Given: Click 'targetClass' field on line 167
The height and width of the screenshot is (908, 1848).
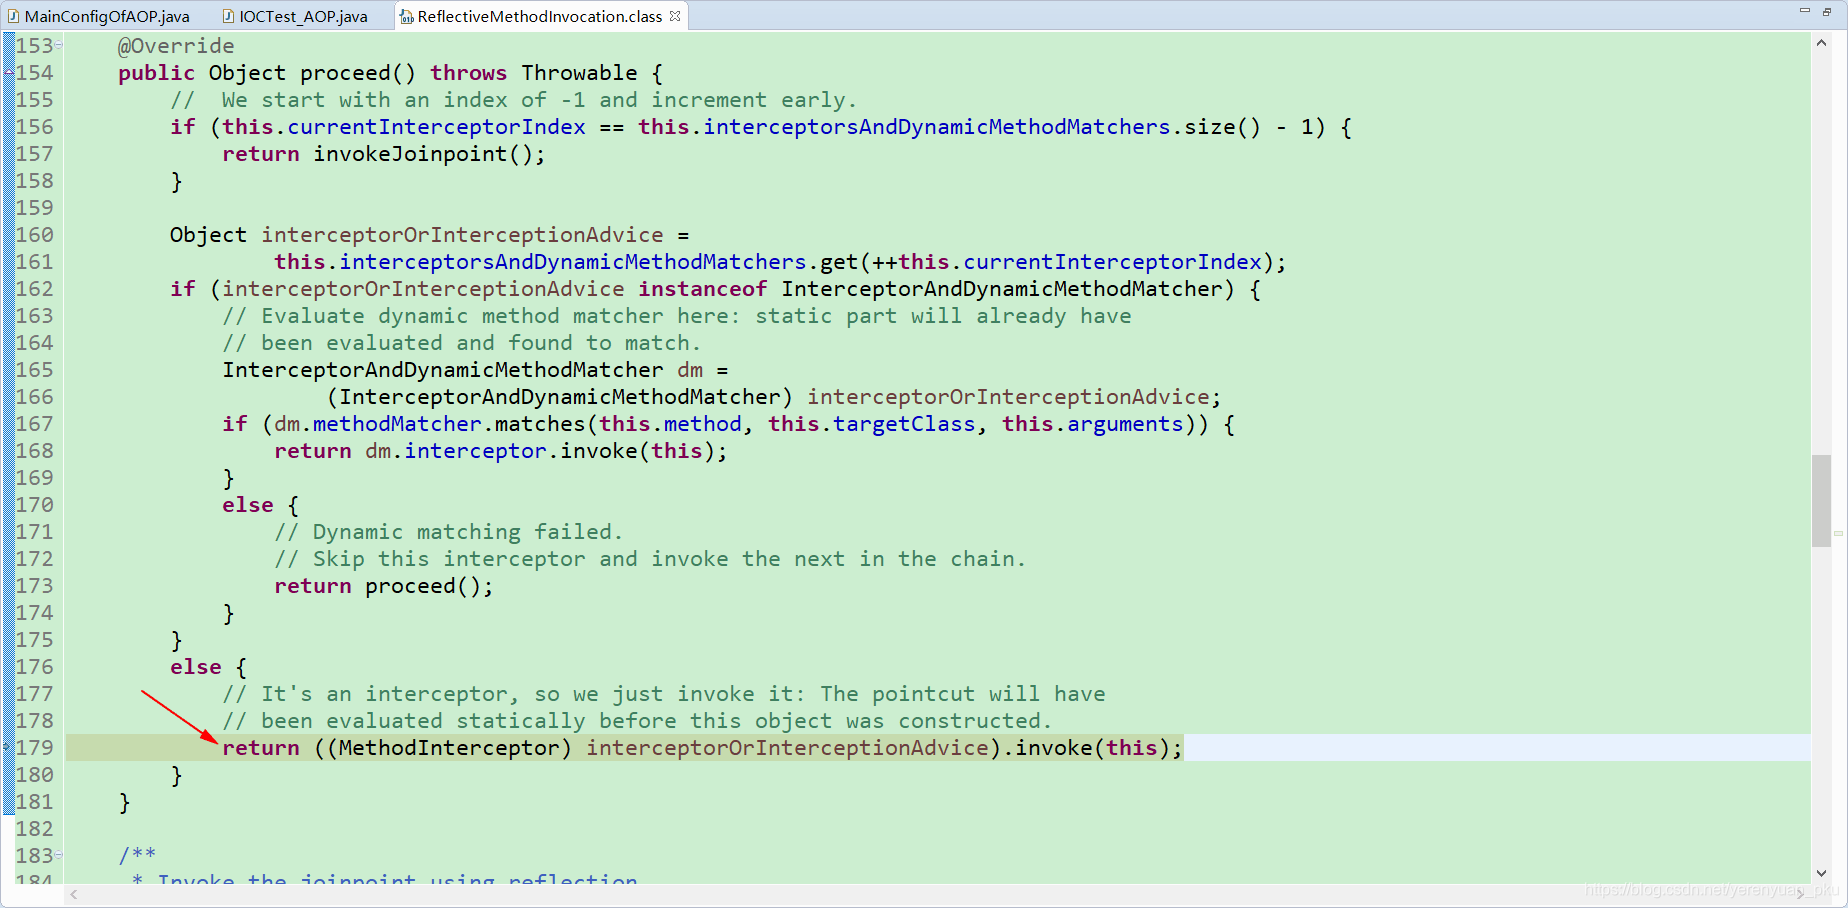Looking at the screenshot, I should pos(904,424).
